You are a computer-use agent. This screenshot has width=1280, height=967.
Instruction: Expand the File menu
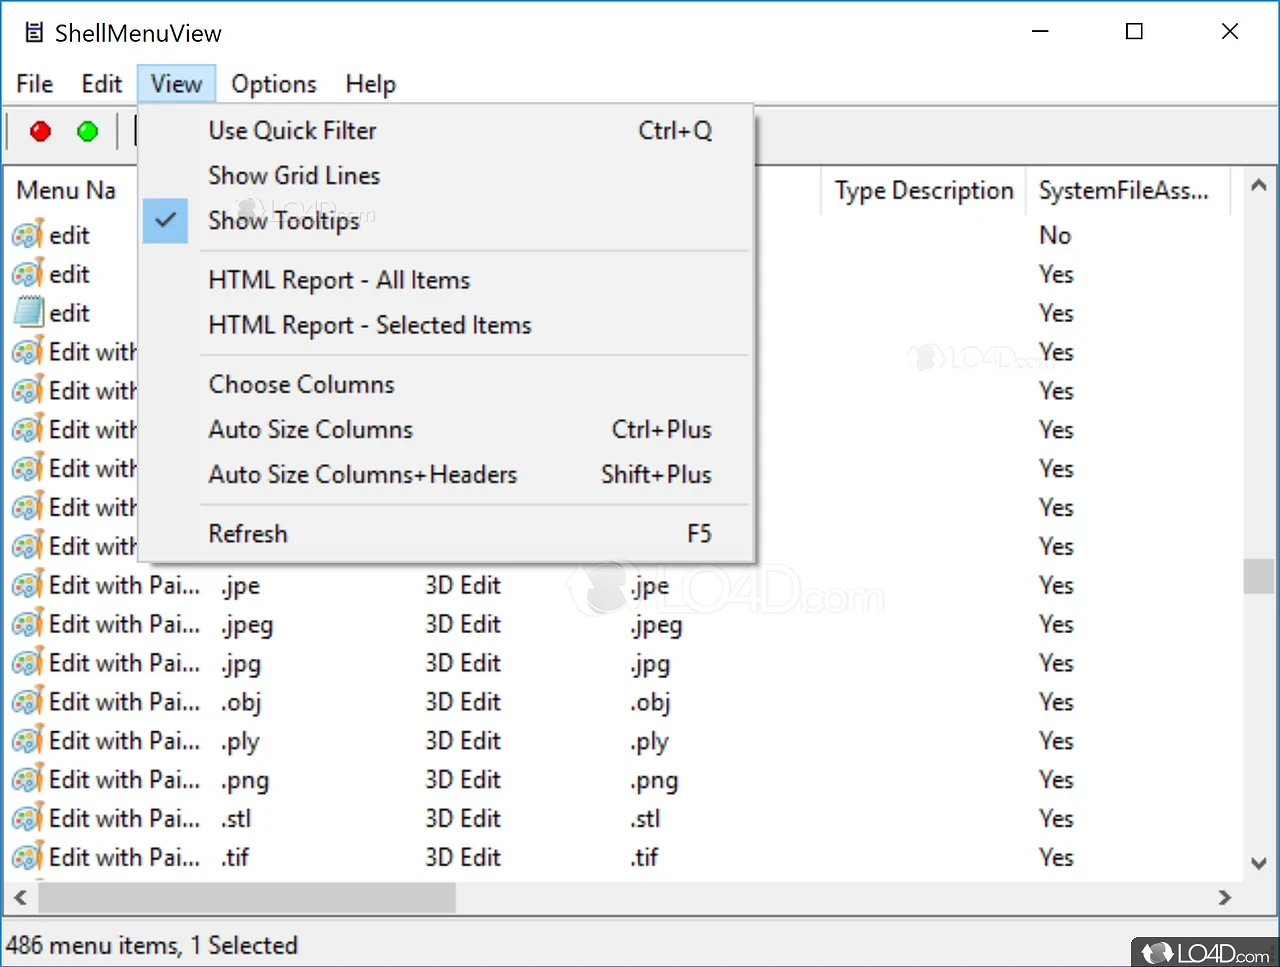click(35, 84)
